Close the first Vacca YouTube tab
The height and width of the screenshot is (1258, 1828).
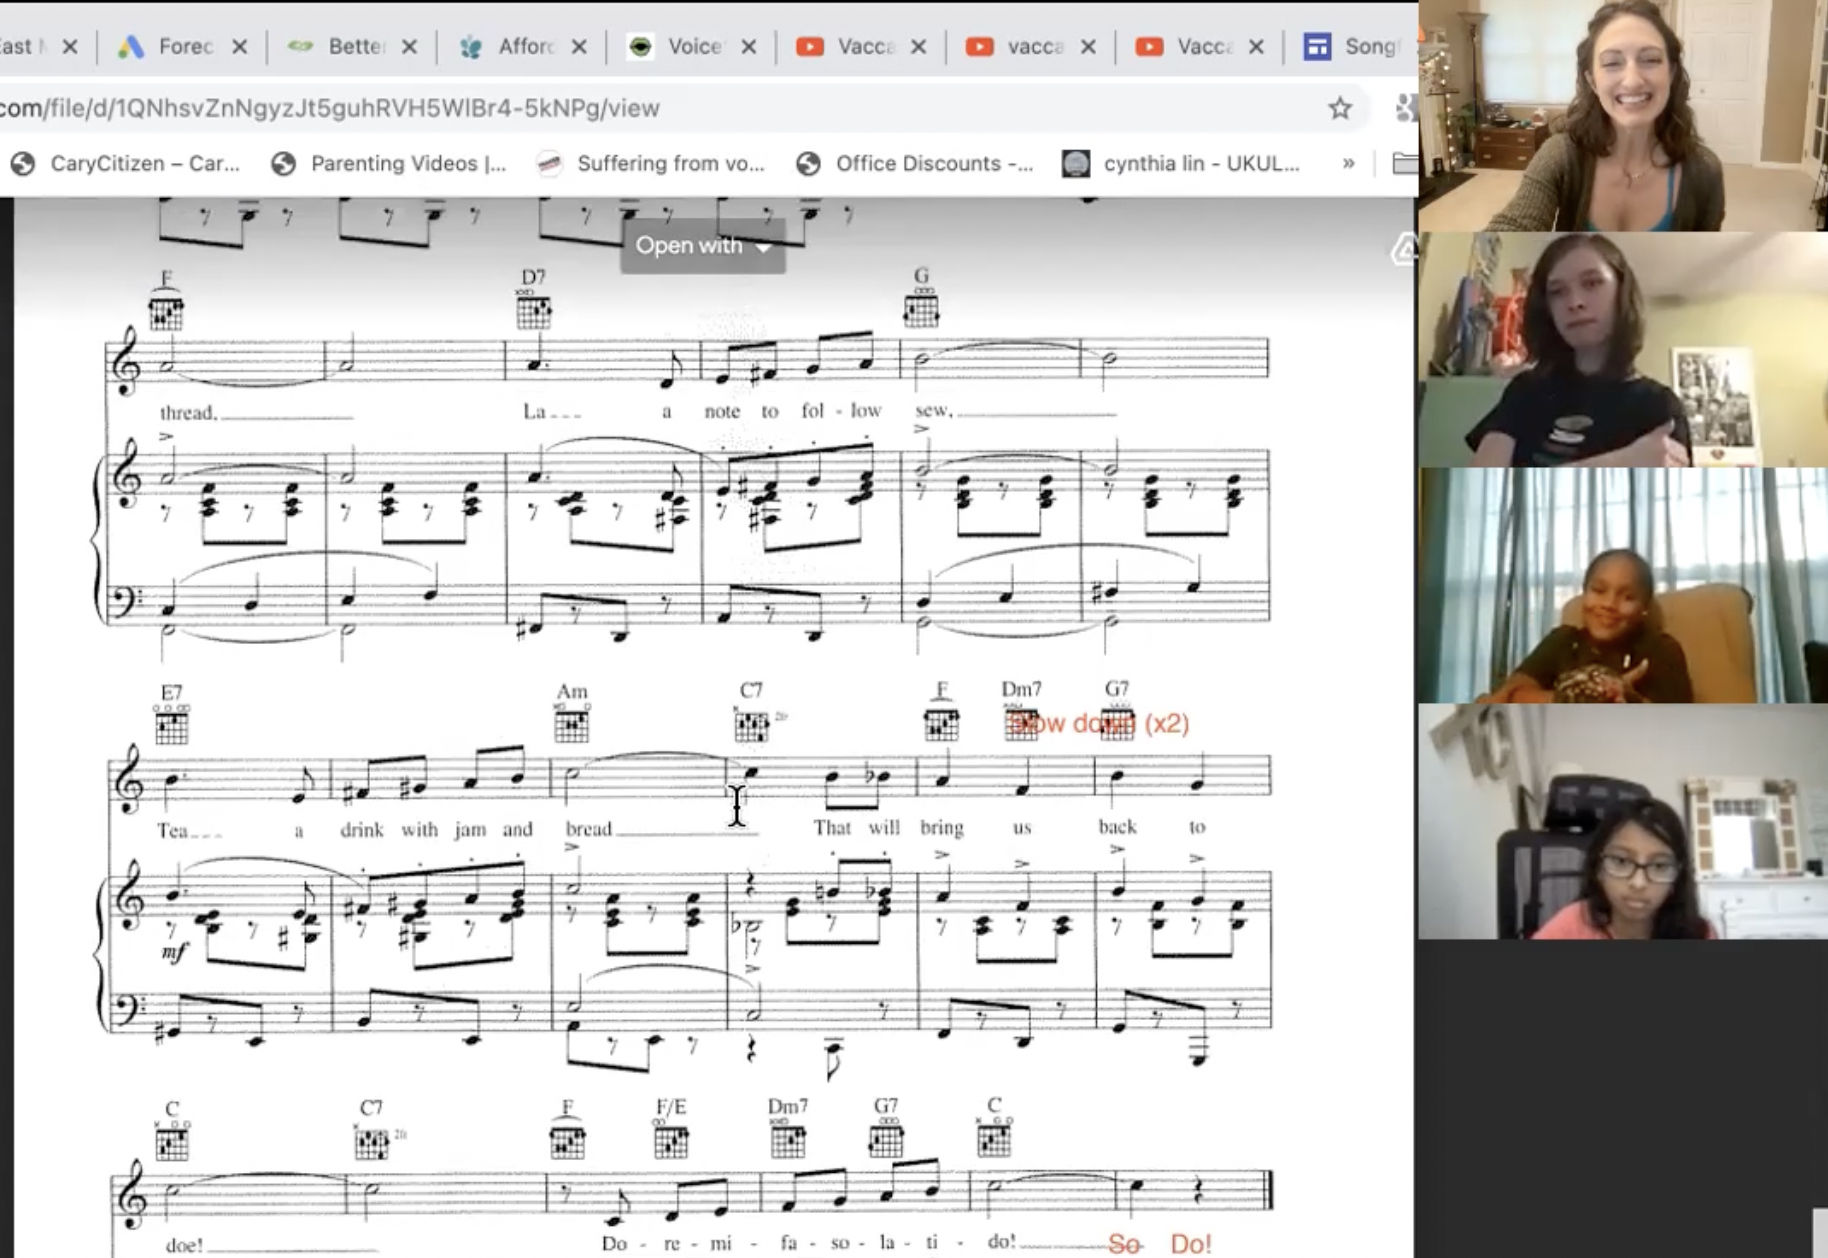pyautogui.click(x=919, y=46)
